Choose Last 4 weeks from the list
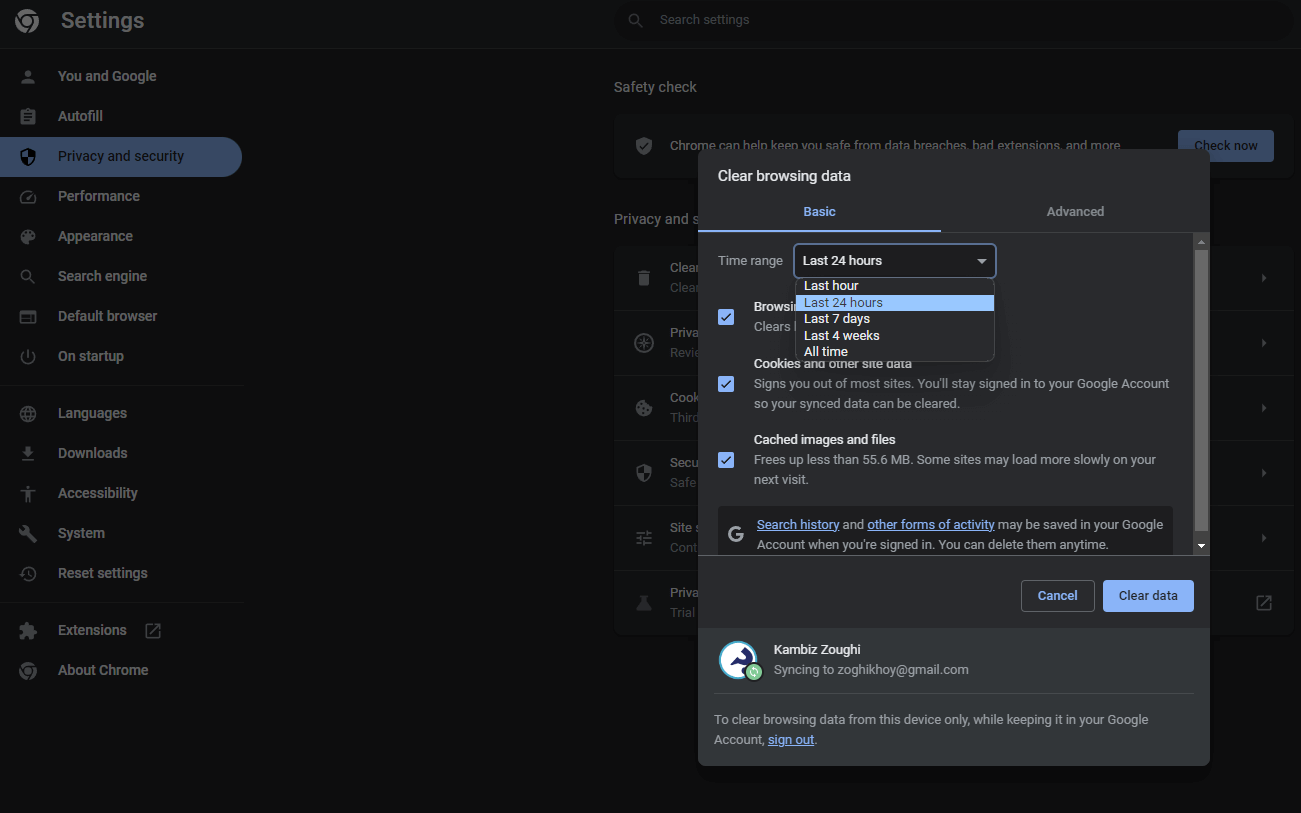This screenshot has height=813, width=1301. 895,335
